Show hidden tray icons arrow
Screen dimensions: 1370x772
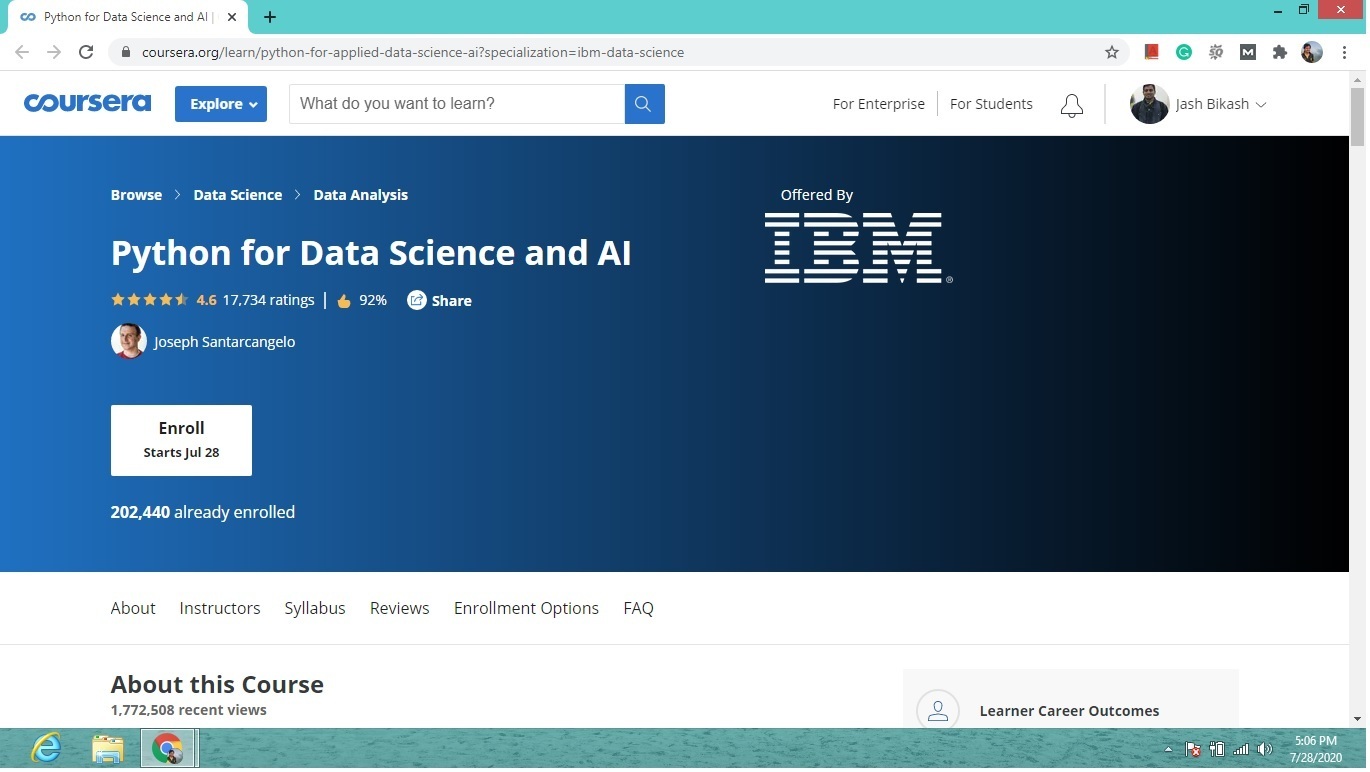point(1169,749)
